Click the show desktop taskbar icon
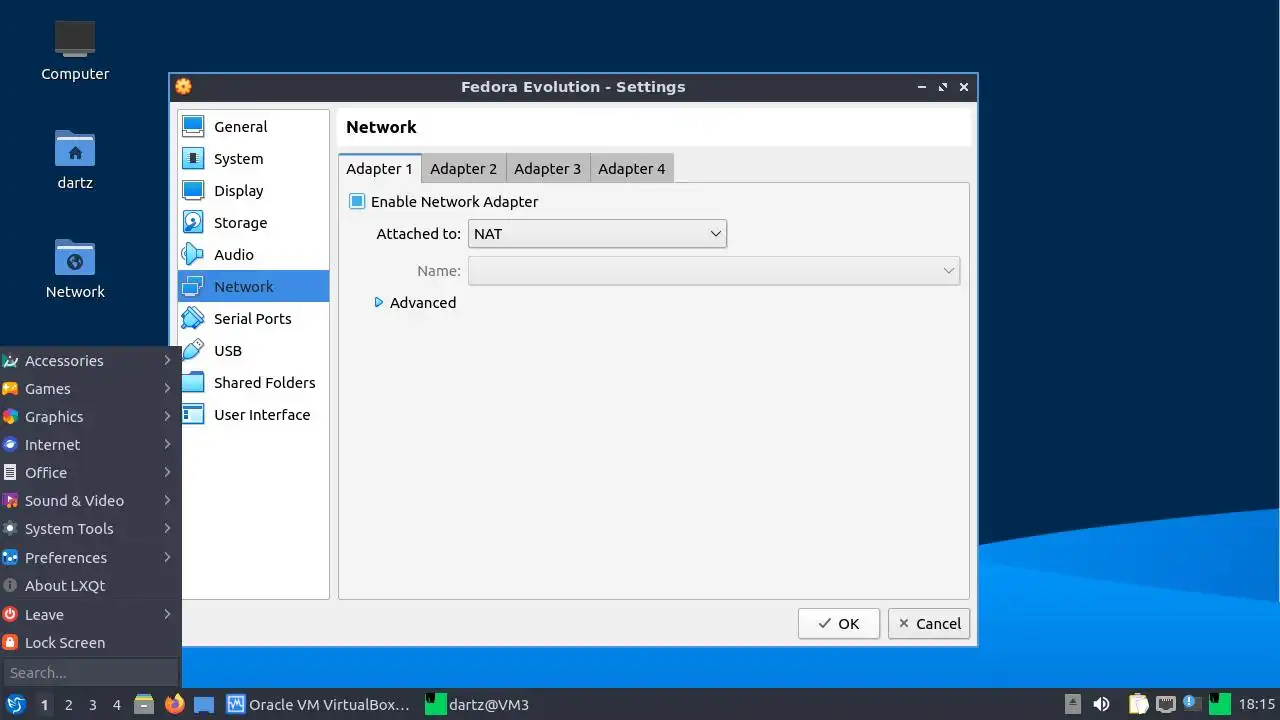The height and width of the screenshot is (720, 1280). 204,705
